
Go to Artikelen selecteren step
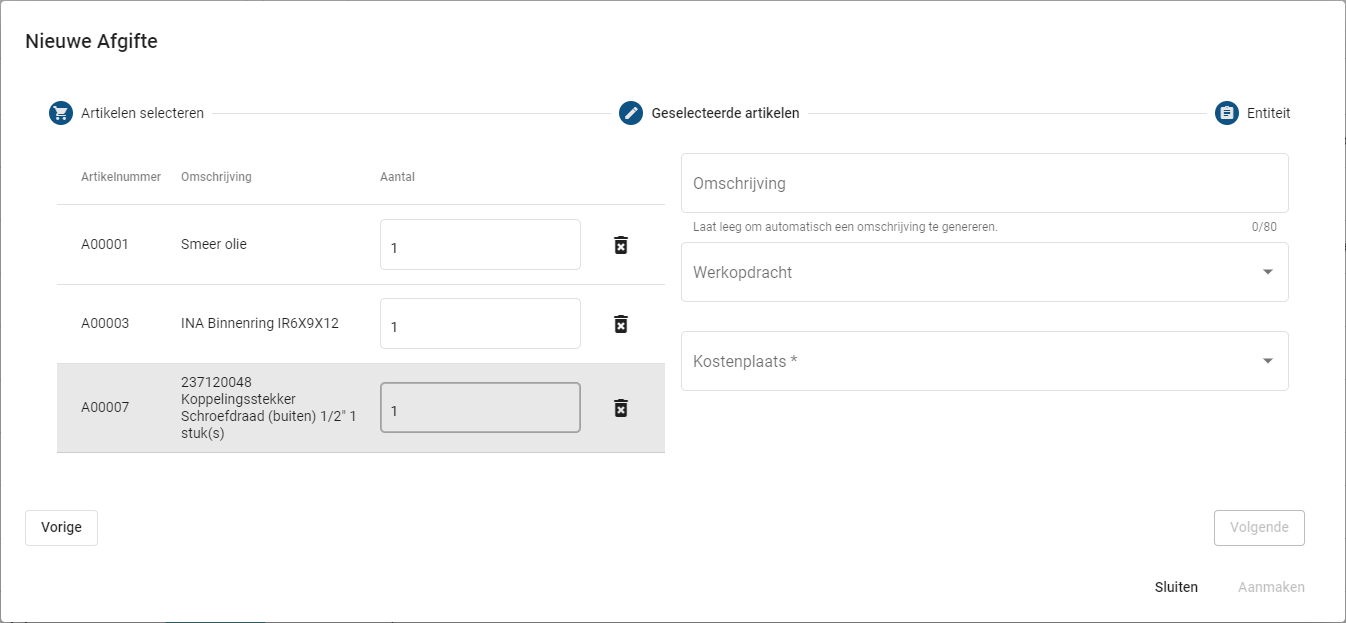pos(142,113)
